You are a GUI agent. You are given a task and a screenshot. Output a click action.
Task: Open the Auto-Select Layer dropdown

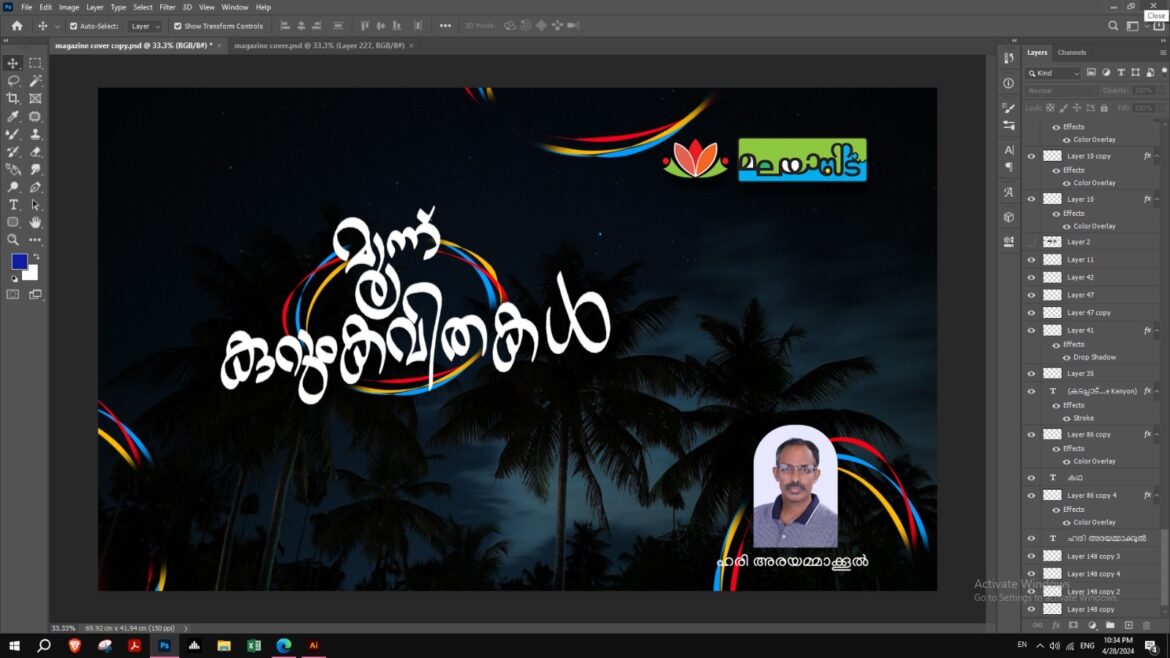(145, 26)
